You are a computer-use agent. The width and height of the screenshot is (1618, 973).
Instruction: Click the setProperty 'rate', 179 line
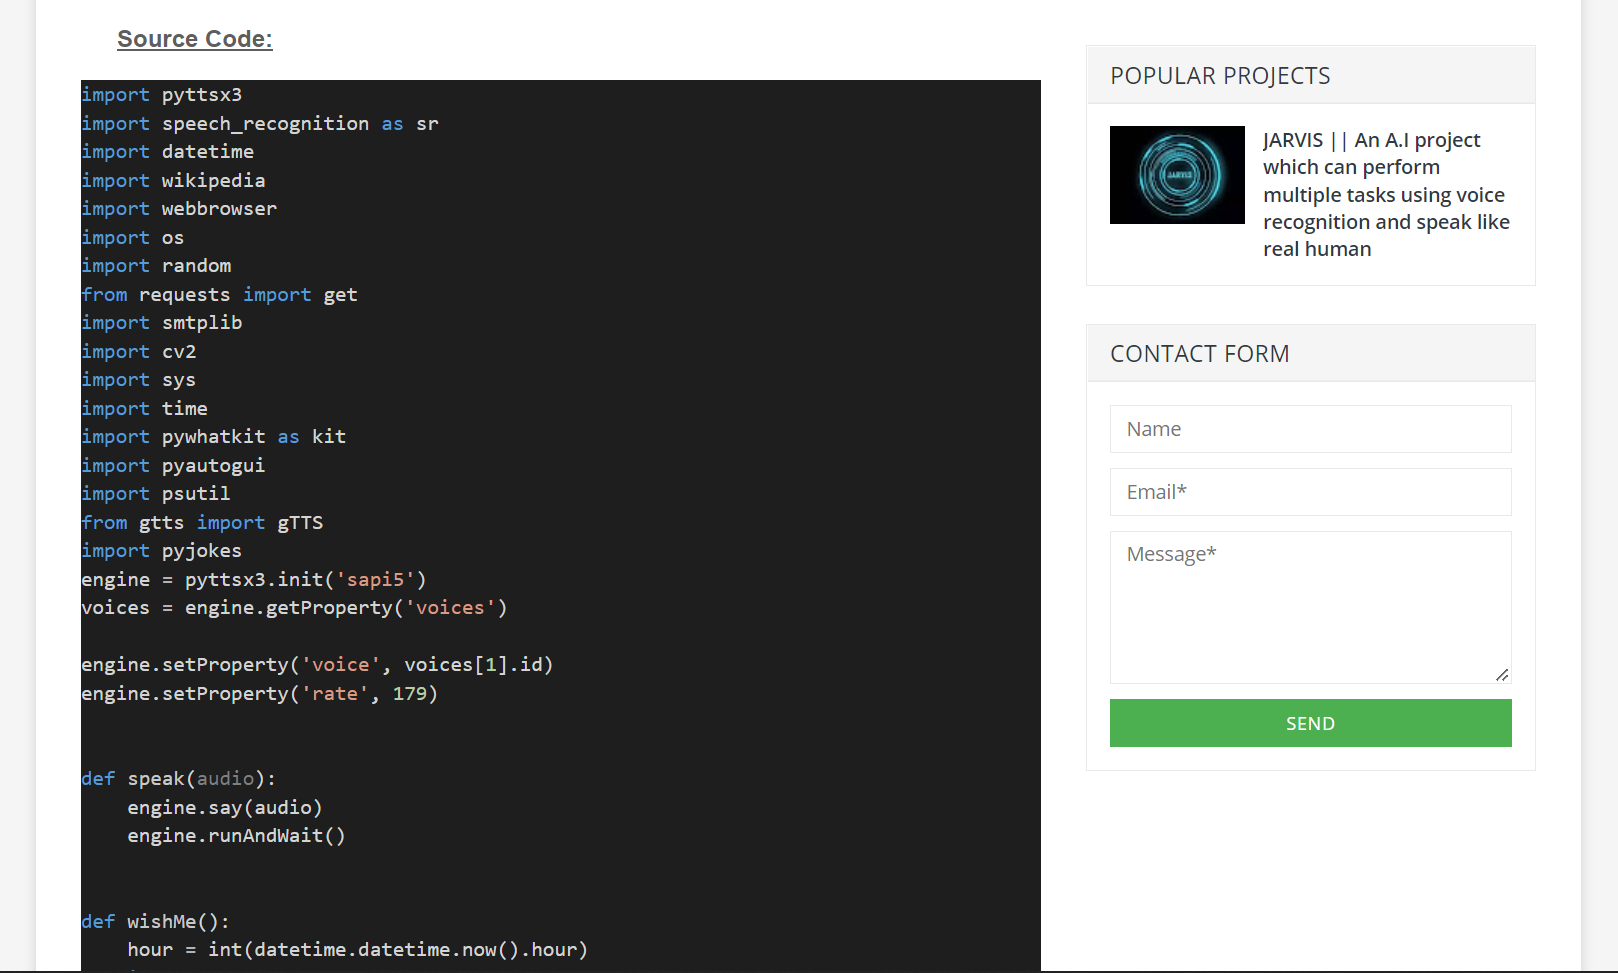click(x=260, y=694)
